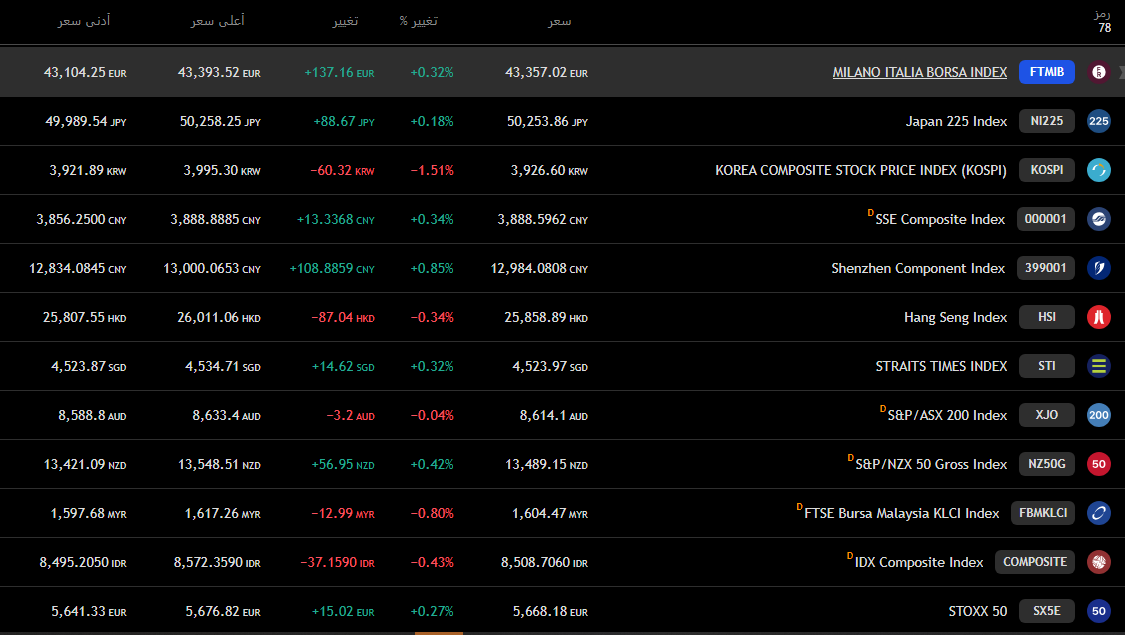Click the Hang Seng low 25,807.55 HKD
This screenshot has width=1125, height=635.
85,317
